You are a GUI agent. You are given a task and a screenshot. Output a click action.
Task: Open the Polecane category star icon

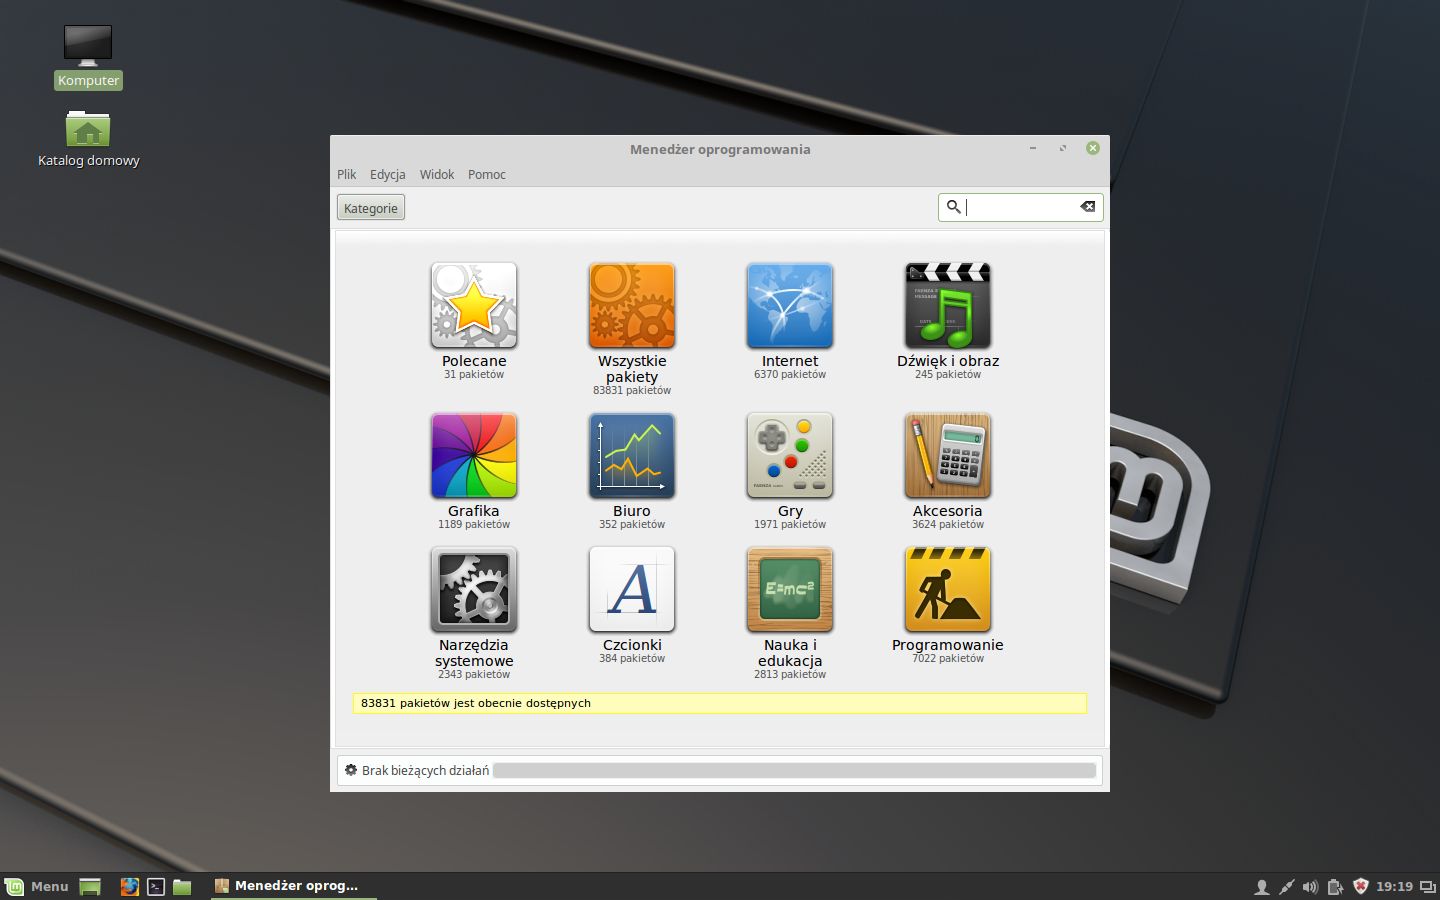(x=474, y=305)
